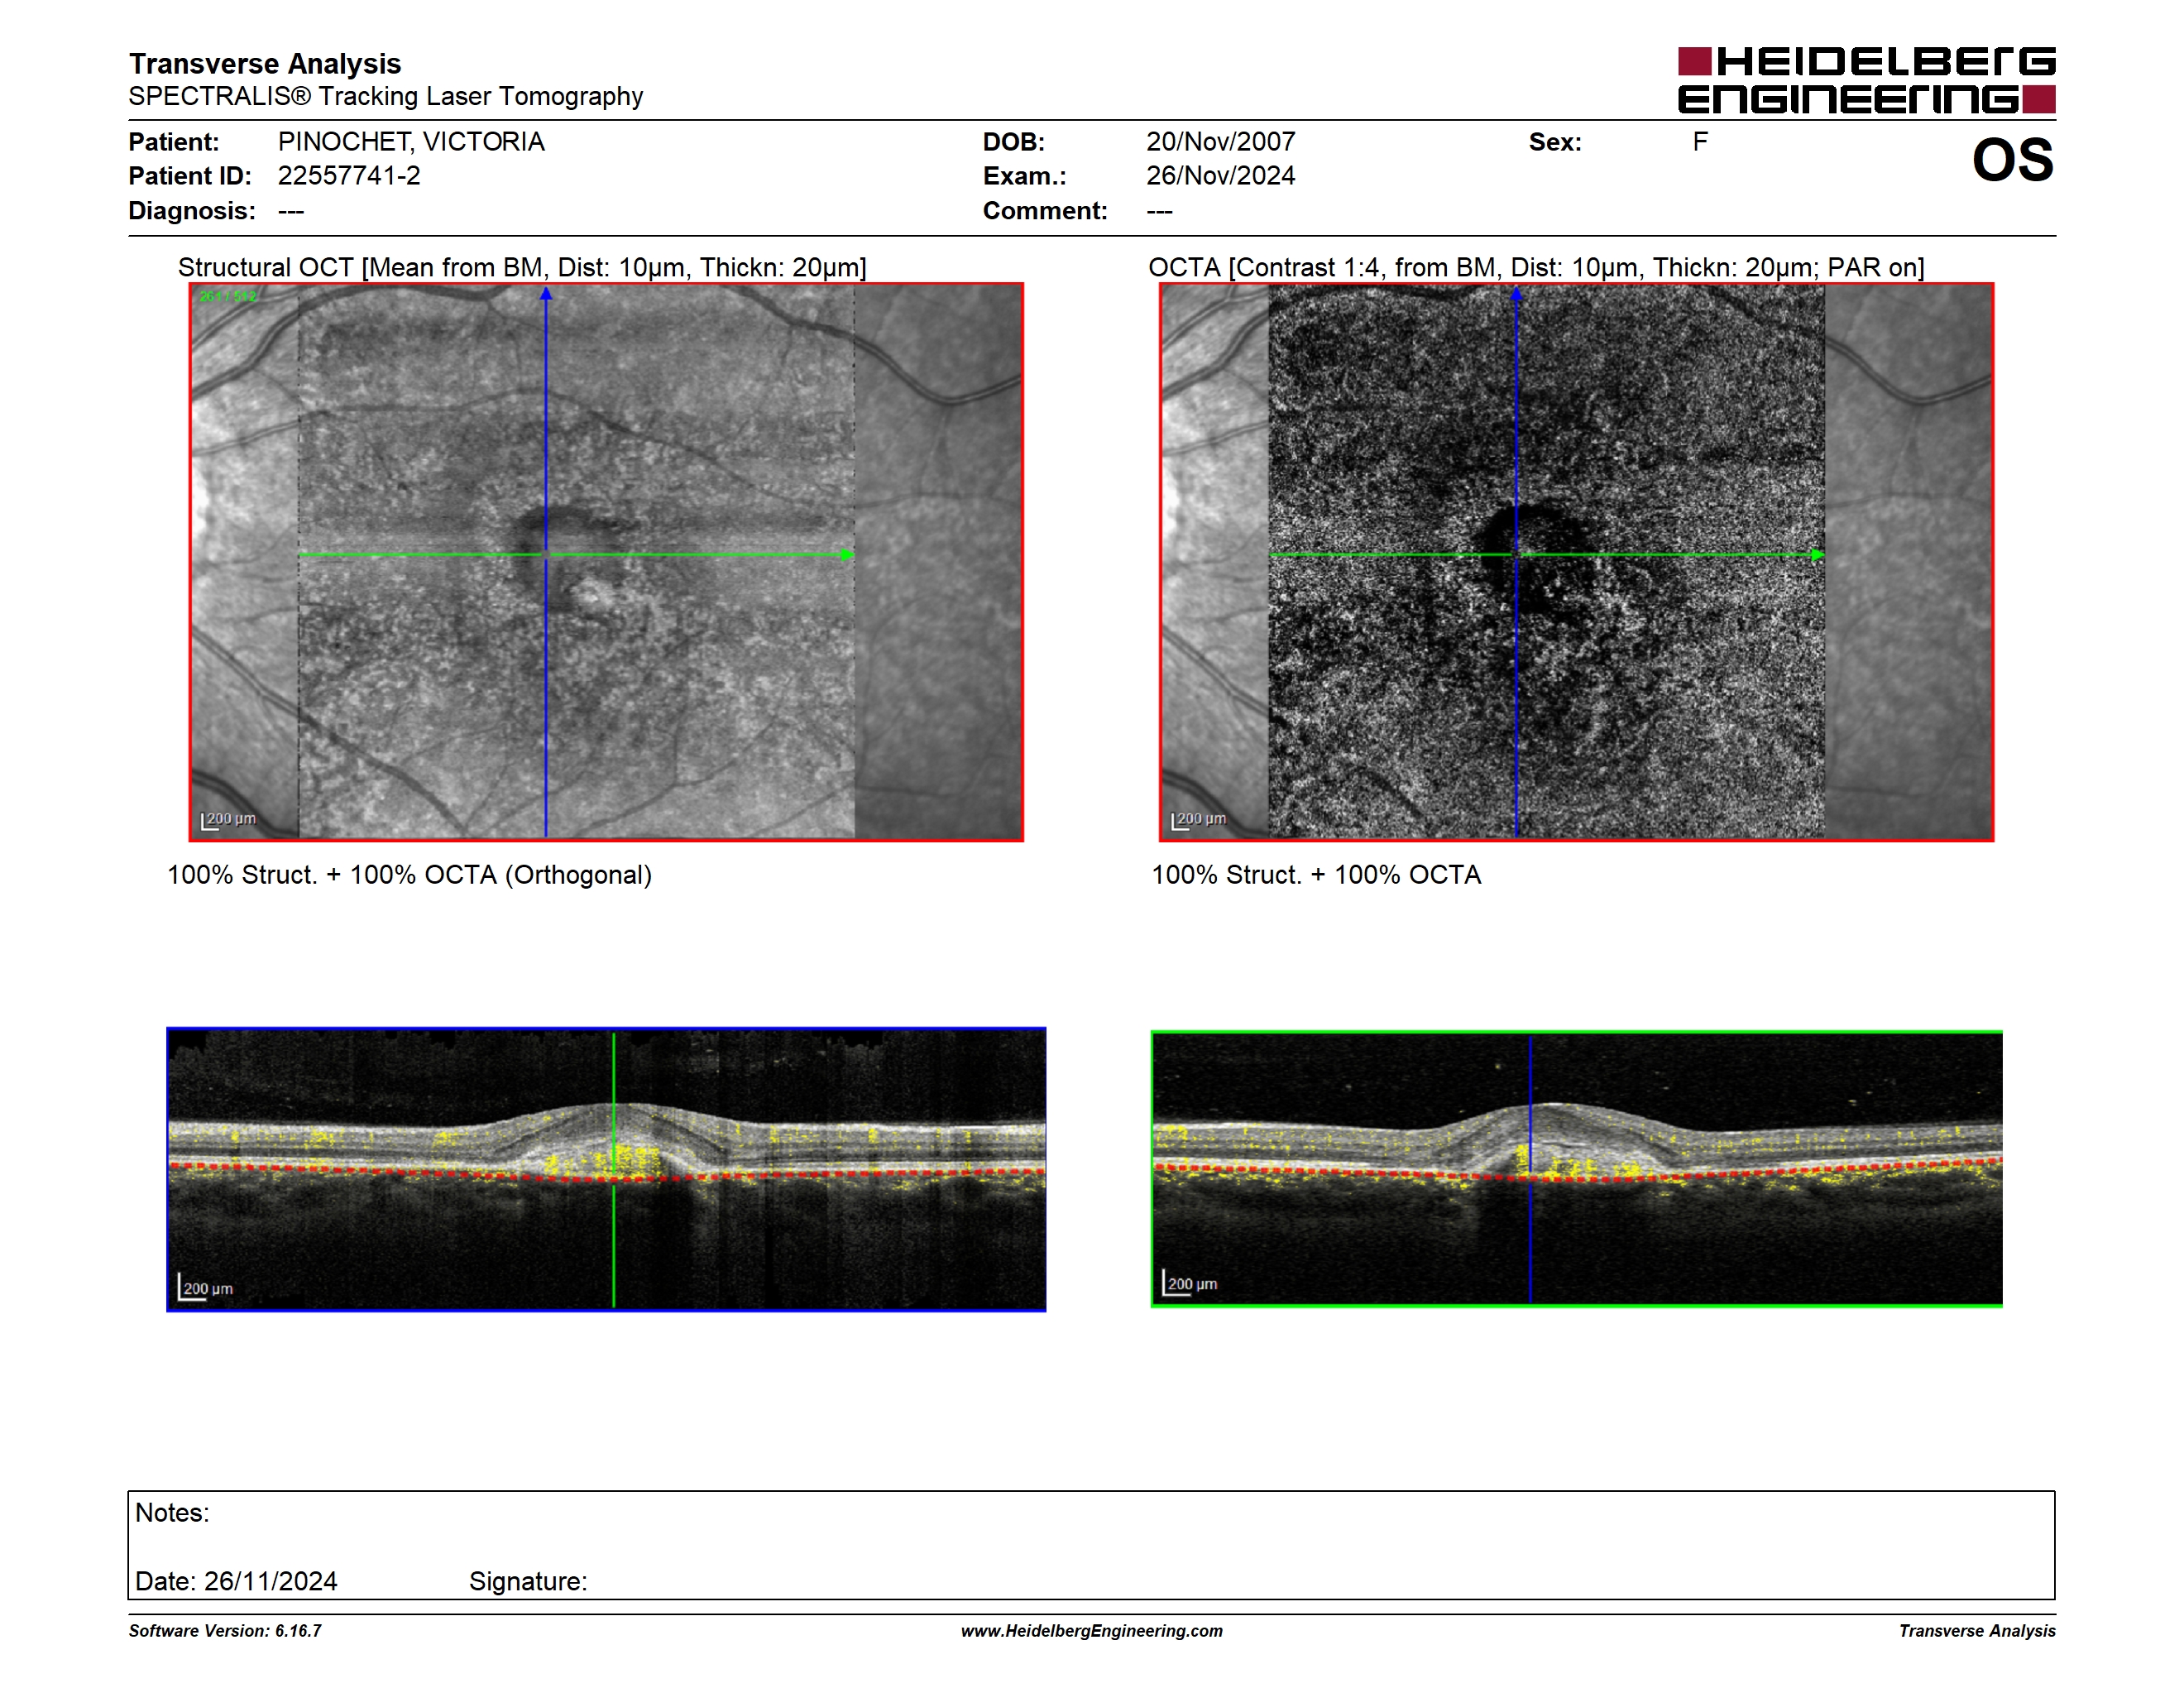Click the DOB value '20/Nov/2007'
Image resolution: width=2184 pixels, height=1688 pixels.
point(1220,142)
